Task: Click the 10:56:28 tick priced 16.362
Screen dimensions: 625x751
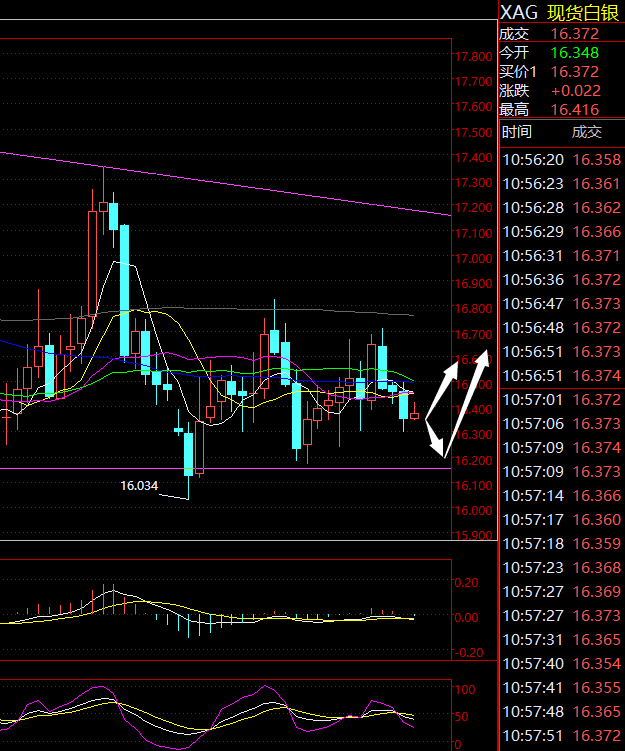Action: point(562,207)
